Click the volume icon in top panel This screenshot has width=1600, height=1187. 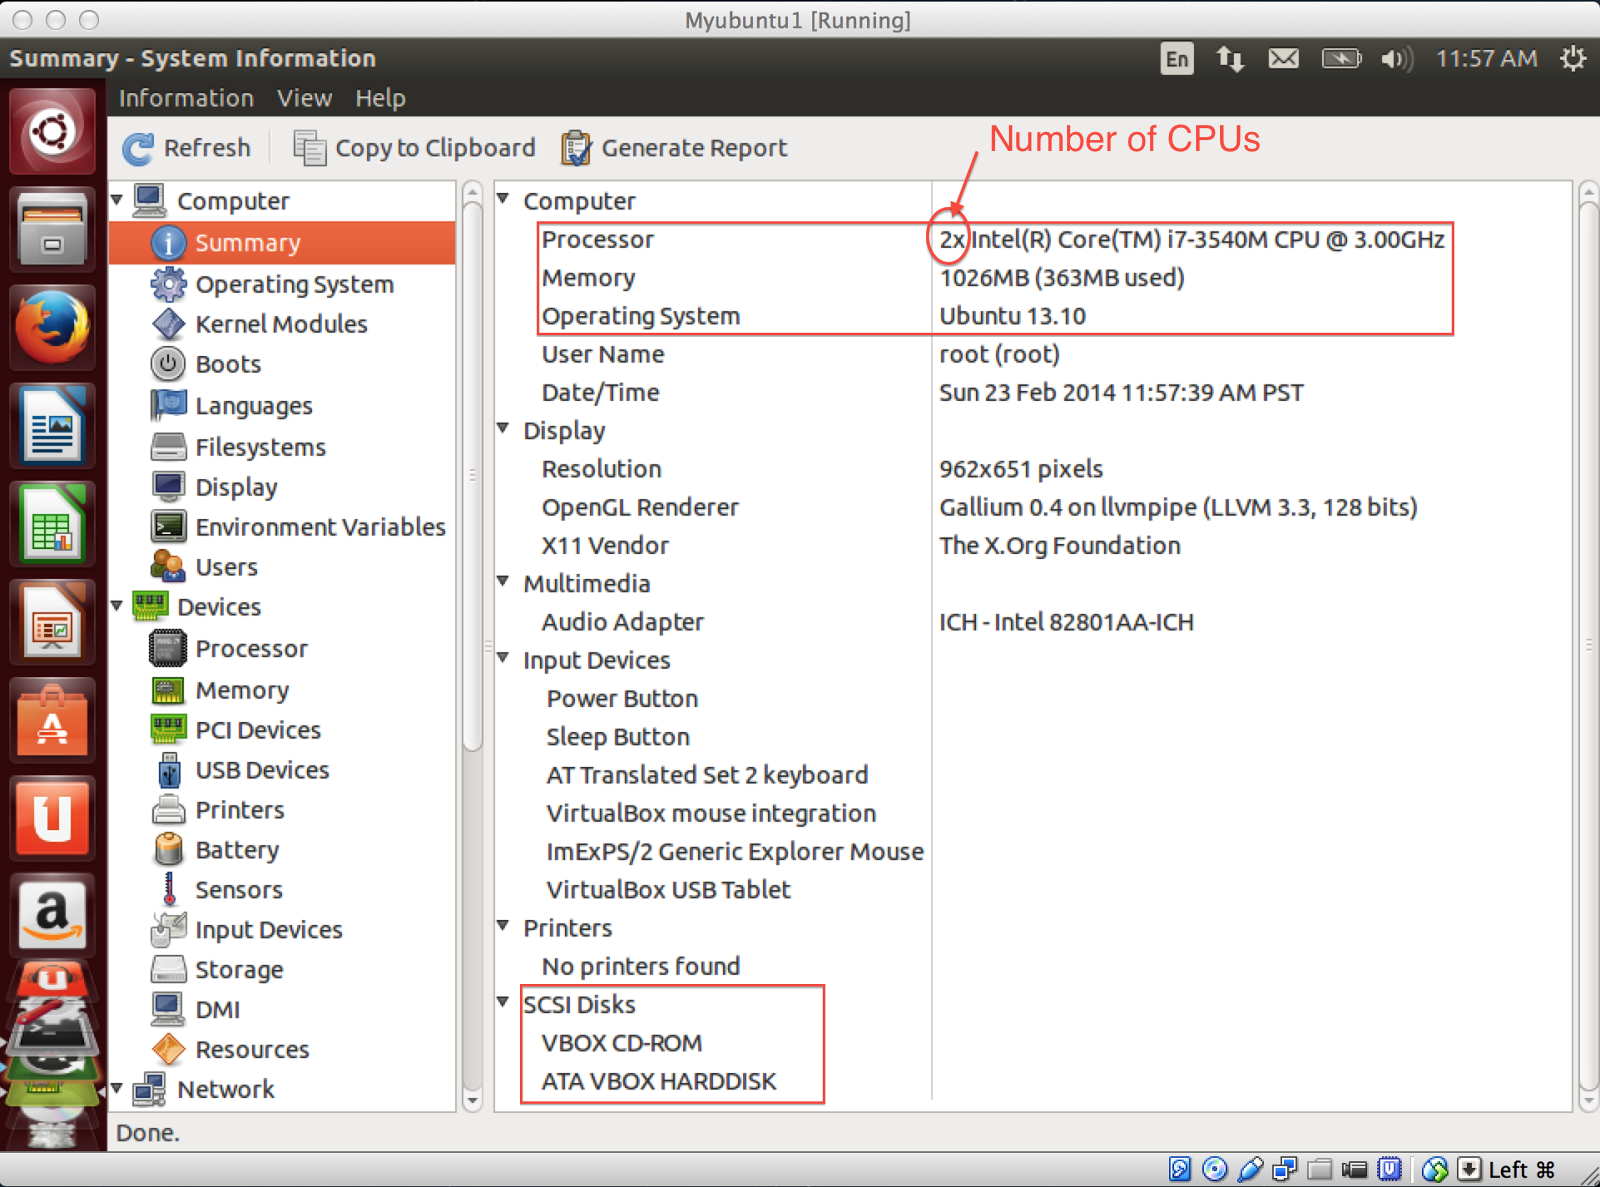pyautogui.click(x=1396, y=59)
